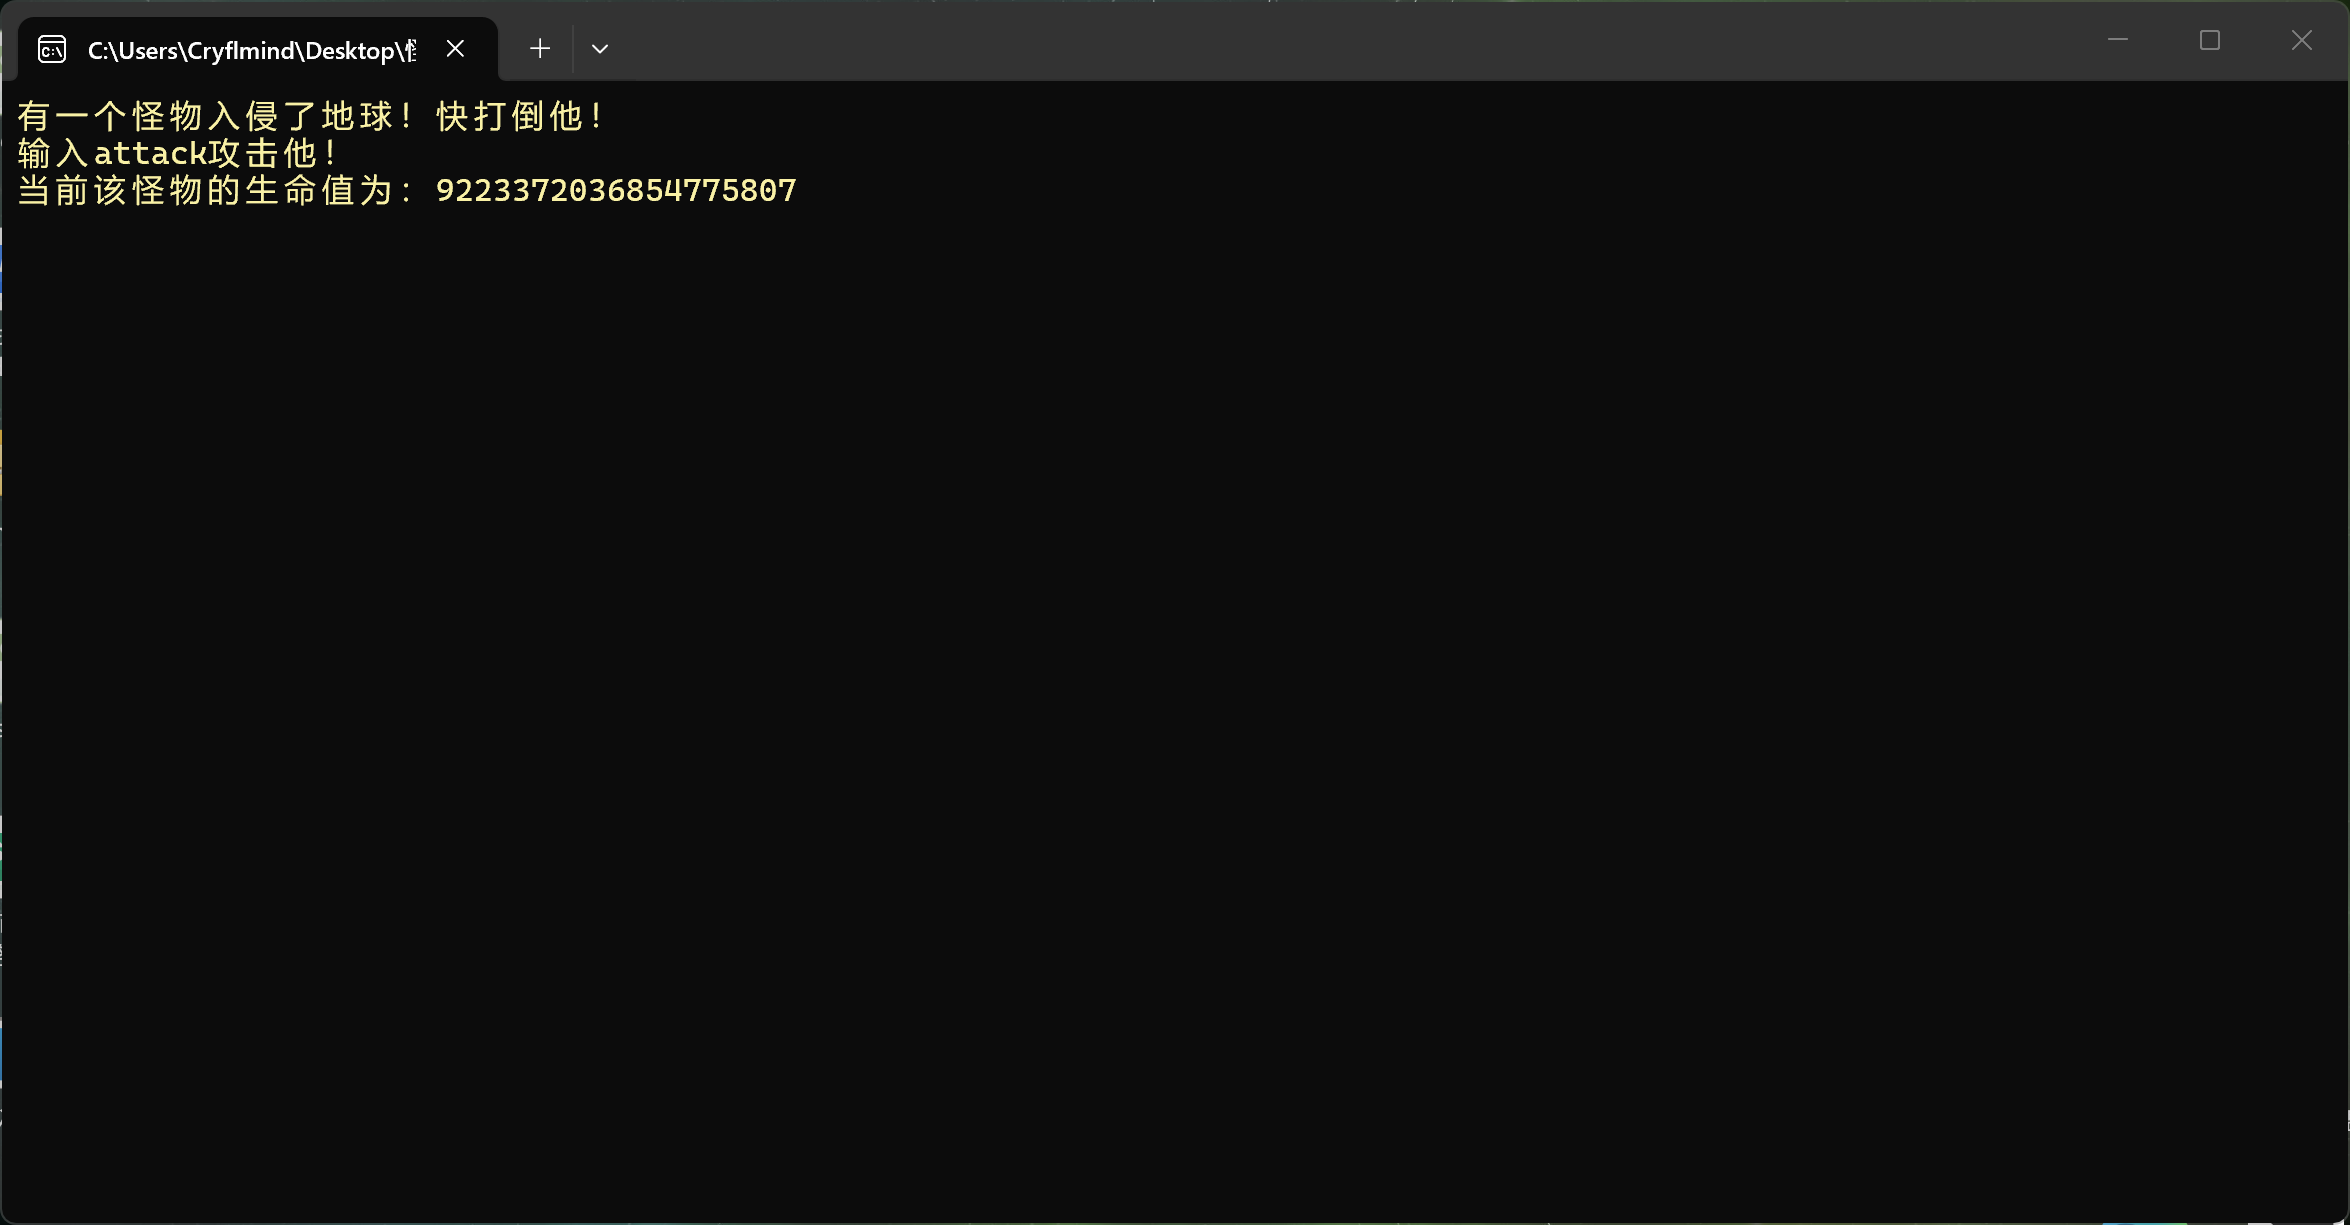Minimize the terminal window
The height and width of the screenshot is (1225, 2350).
(x=2117, y=40)
